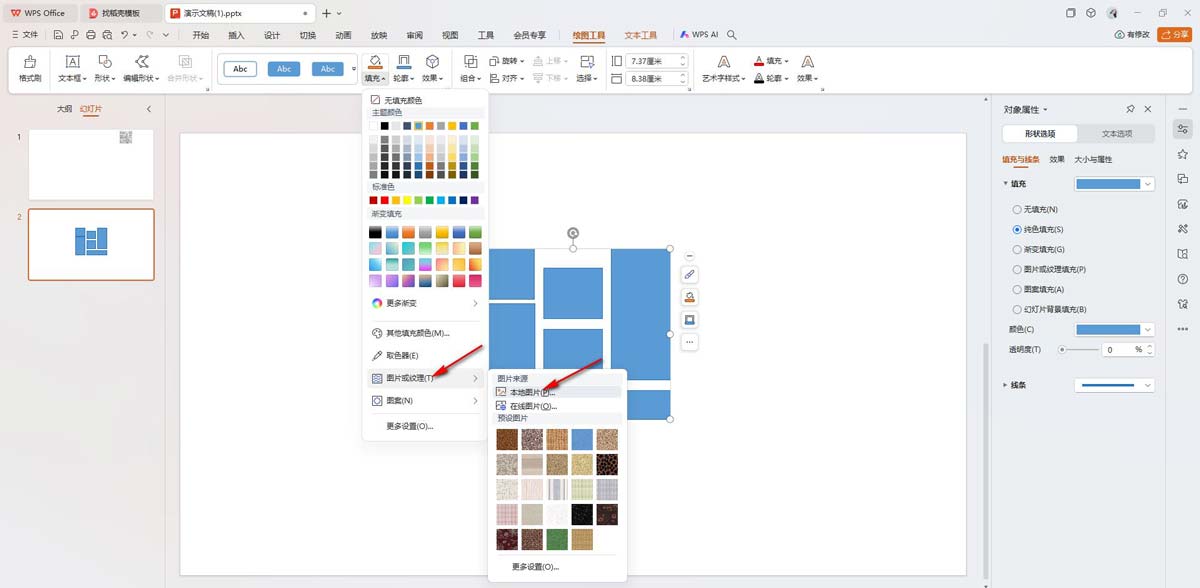Click the print icon in the quick access bar
Image resolution: width=1200 pixels, height=588 pixels.
click(91, 35)
